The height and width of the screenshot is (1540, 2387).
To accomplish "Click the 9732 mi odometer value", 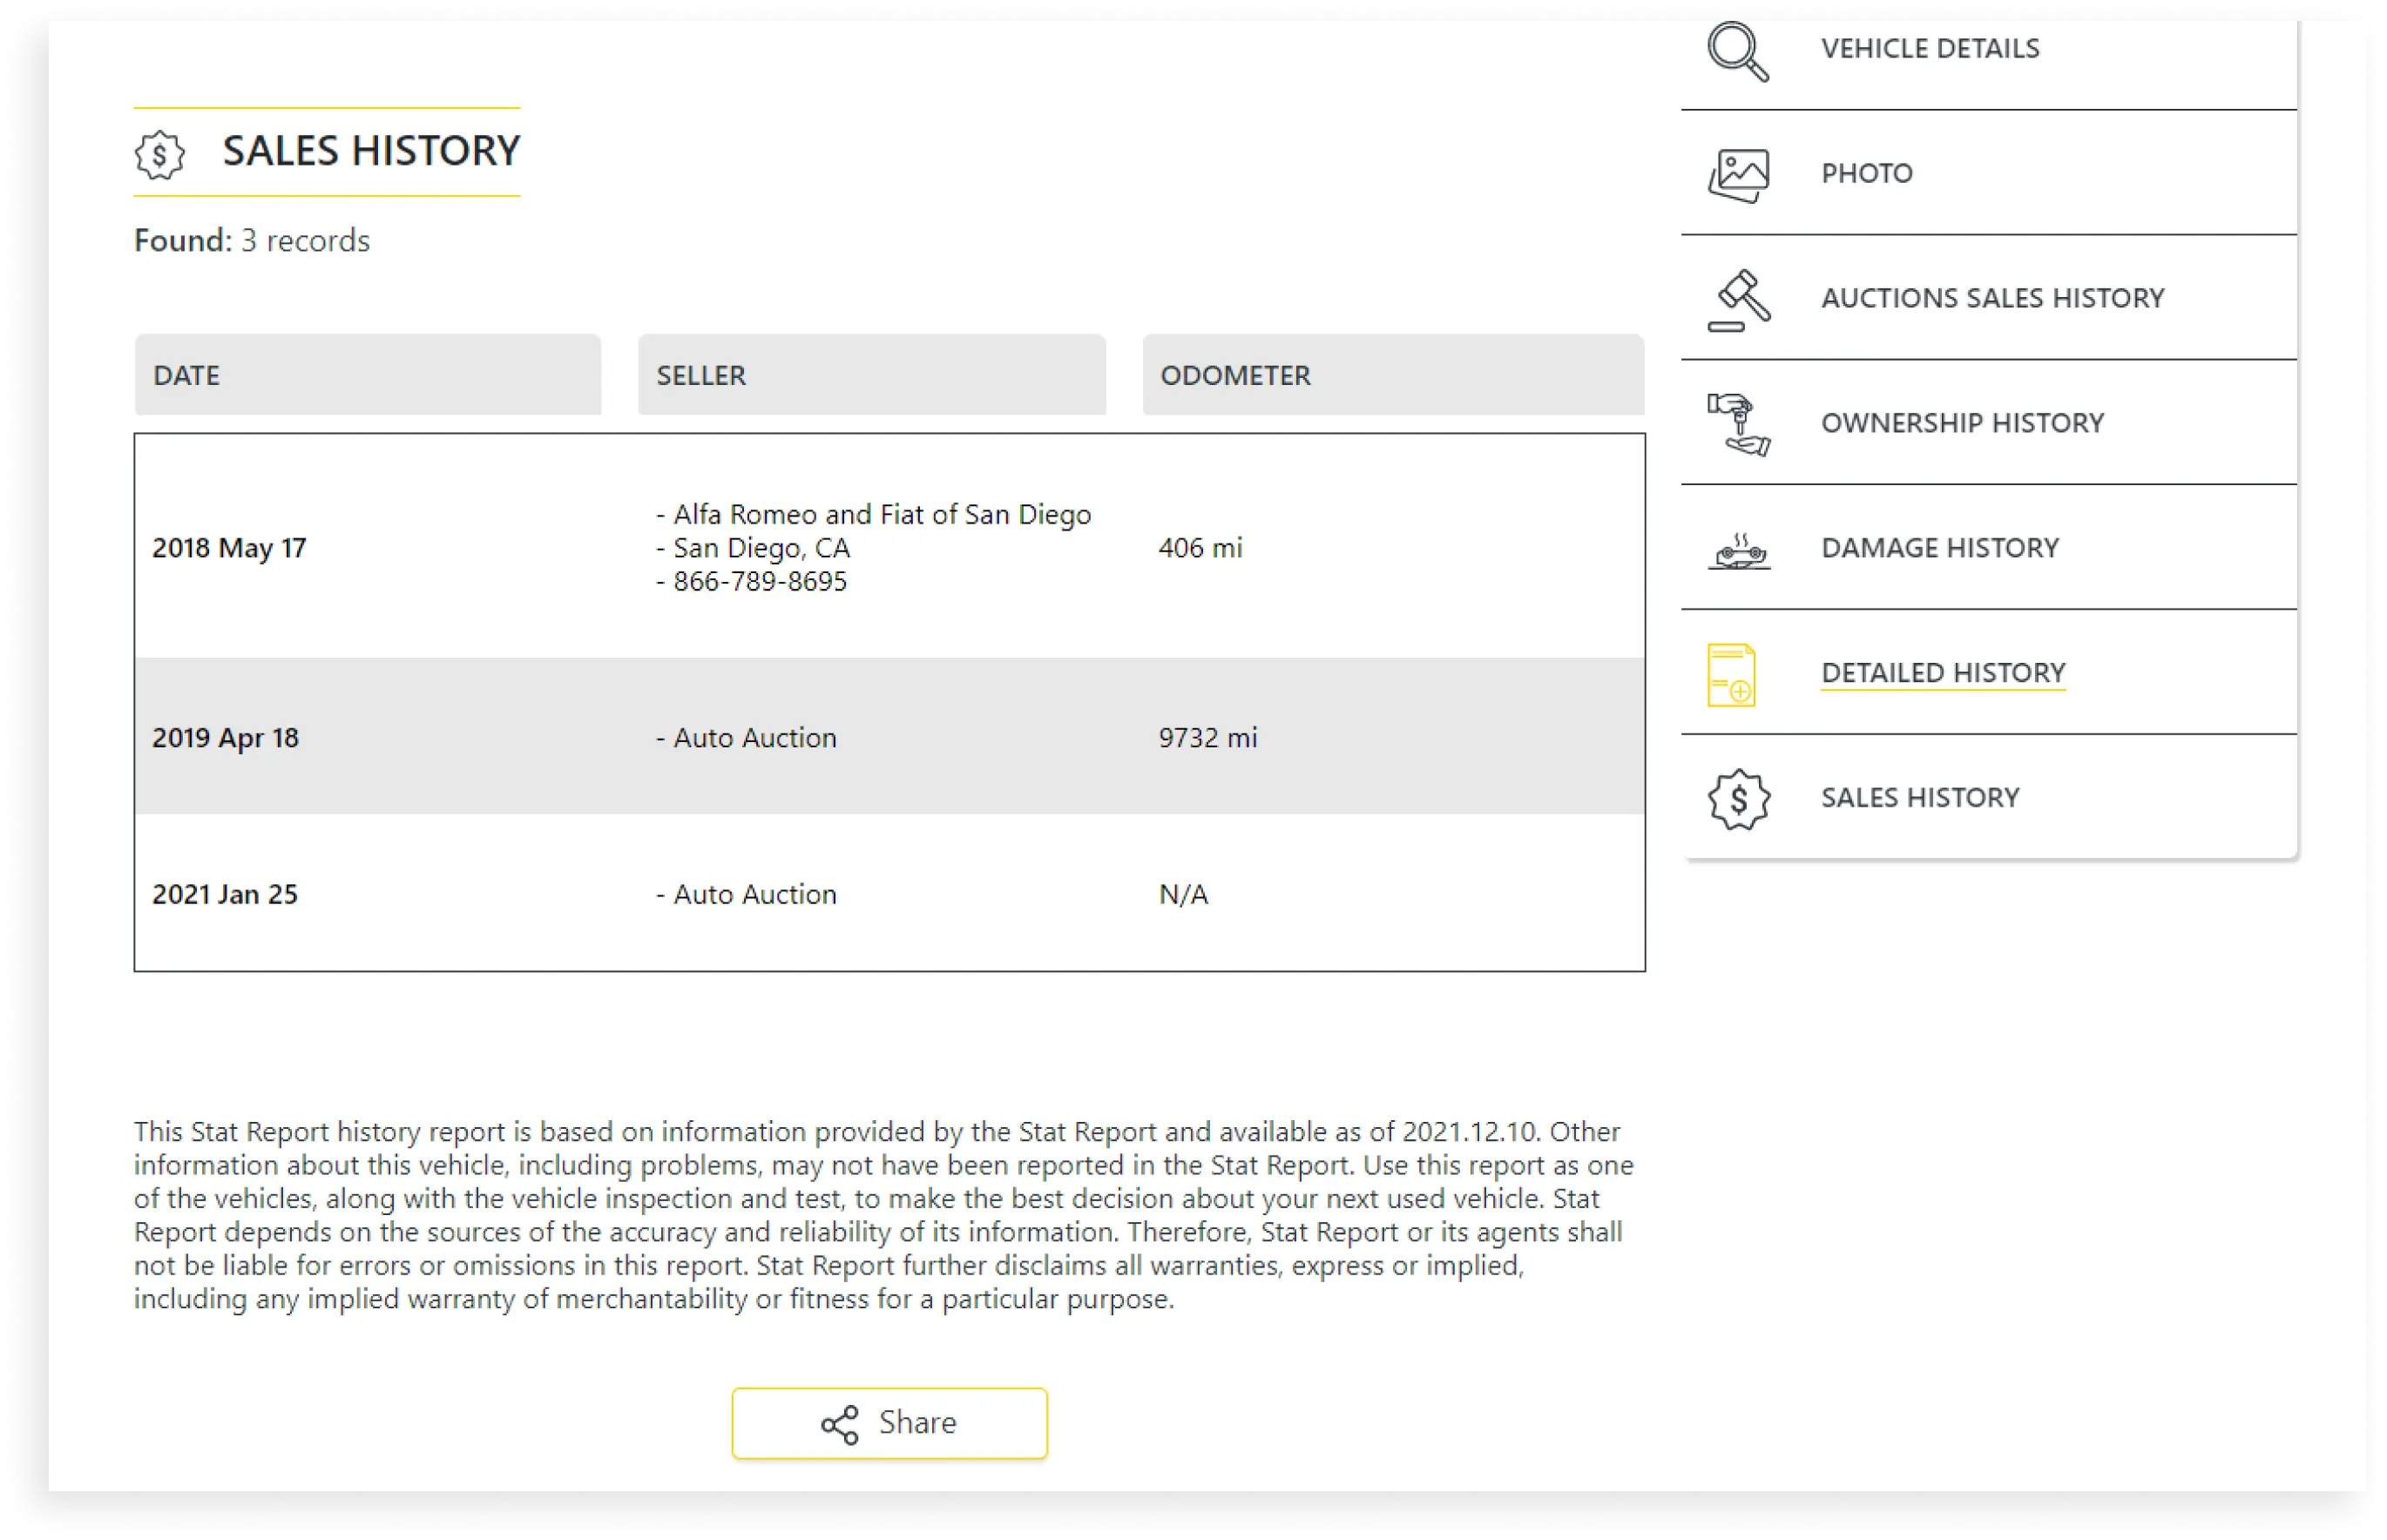I will pos(1208,738).
